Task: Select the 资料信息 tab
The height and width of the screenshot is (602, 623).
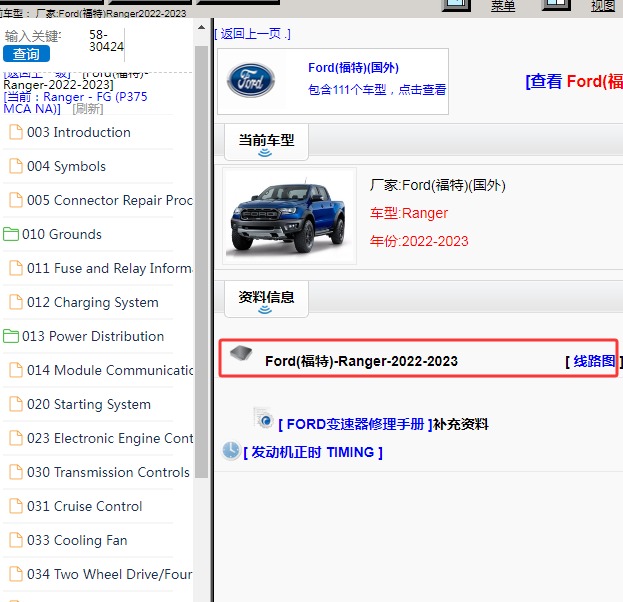Action: tap(266, 299)
